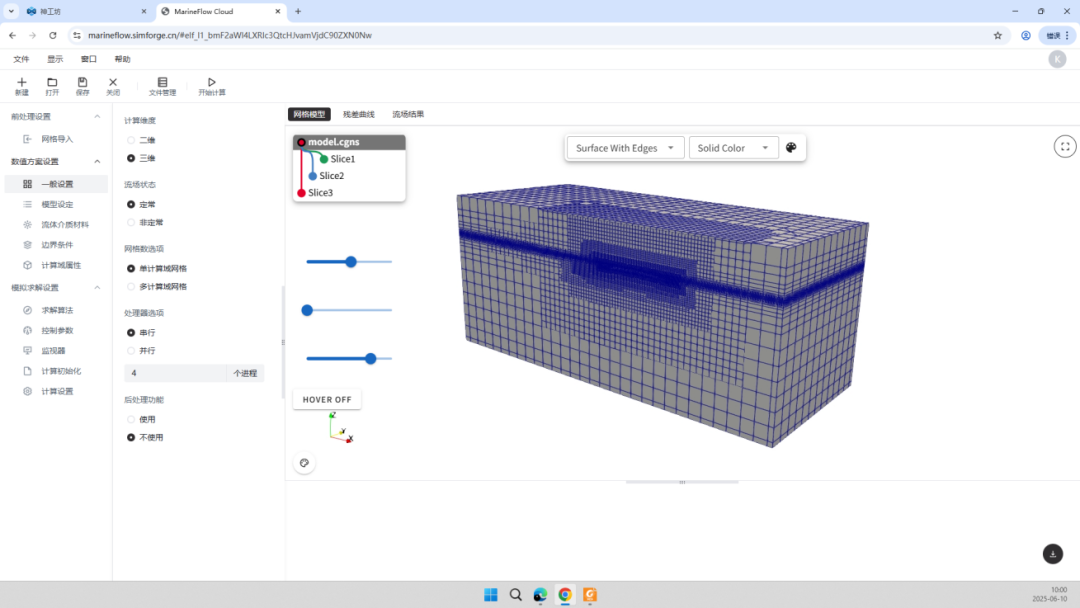This screenshot has height=608, width=1080.
Task: Select the 二维 radio button
Action: [x=131, y=140]
